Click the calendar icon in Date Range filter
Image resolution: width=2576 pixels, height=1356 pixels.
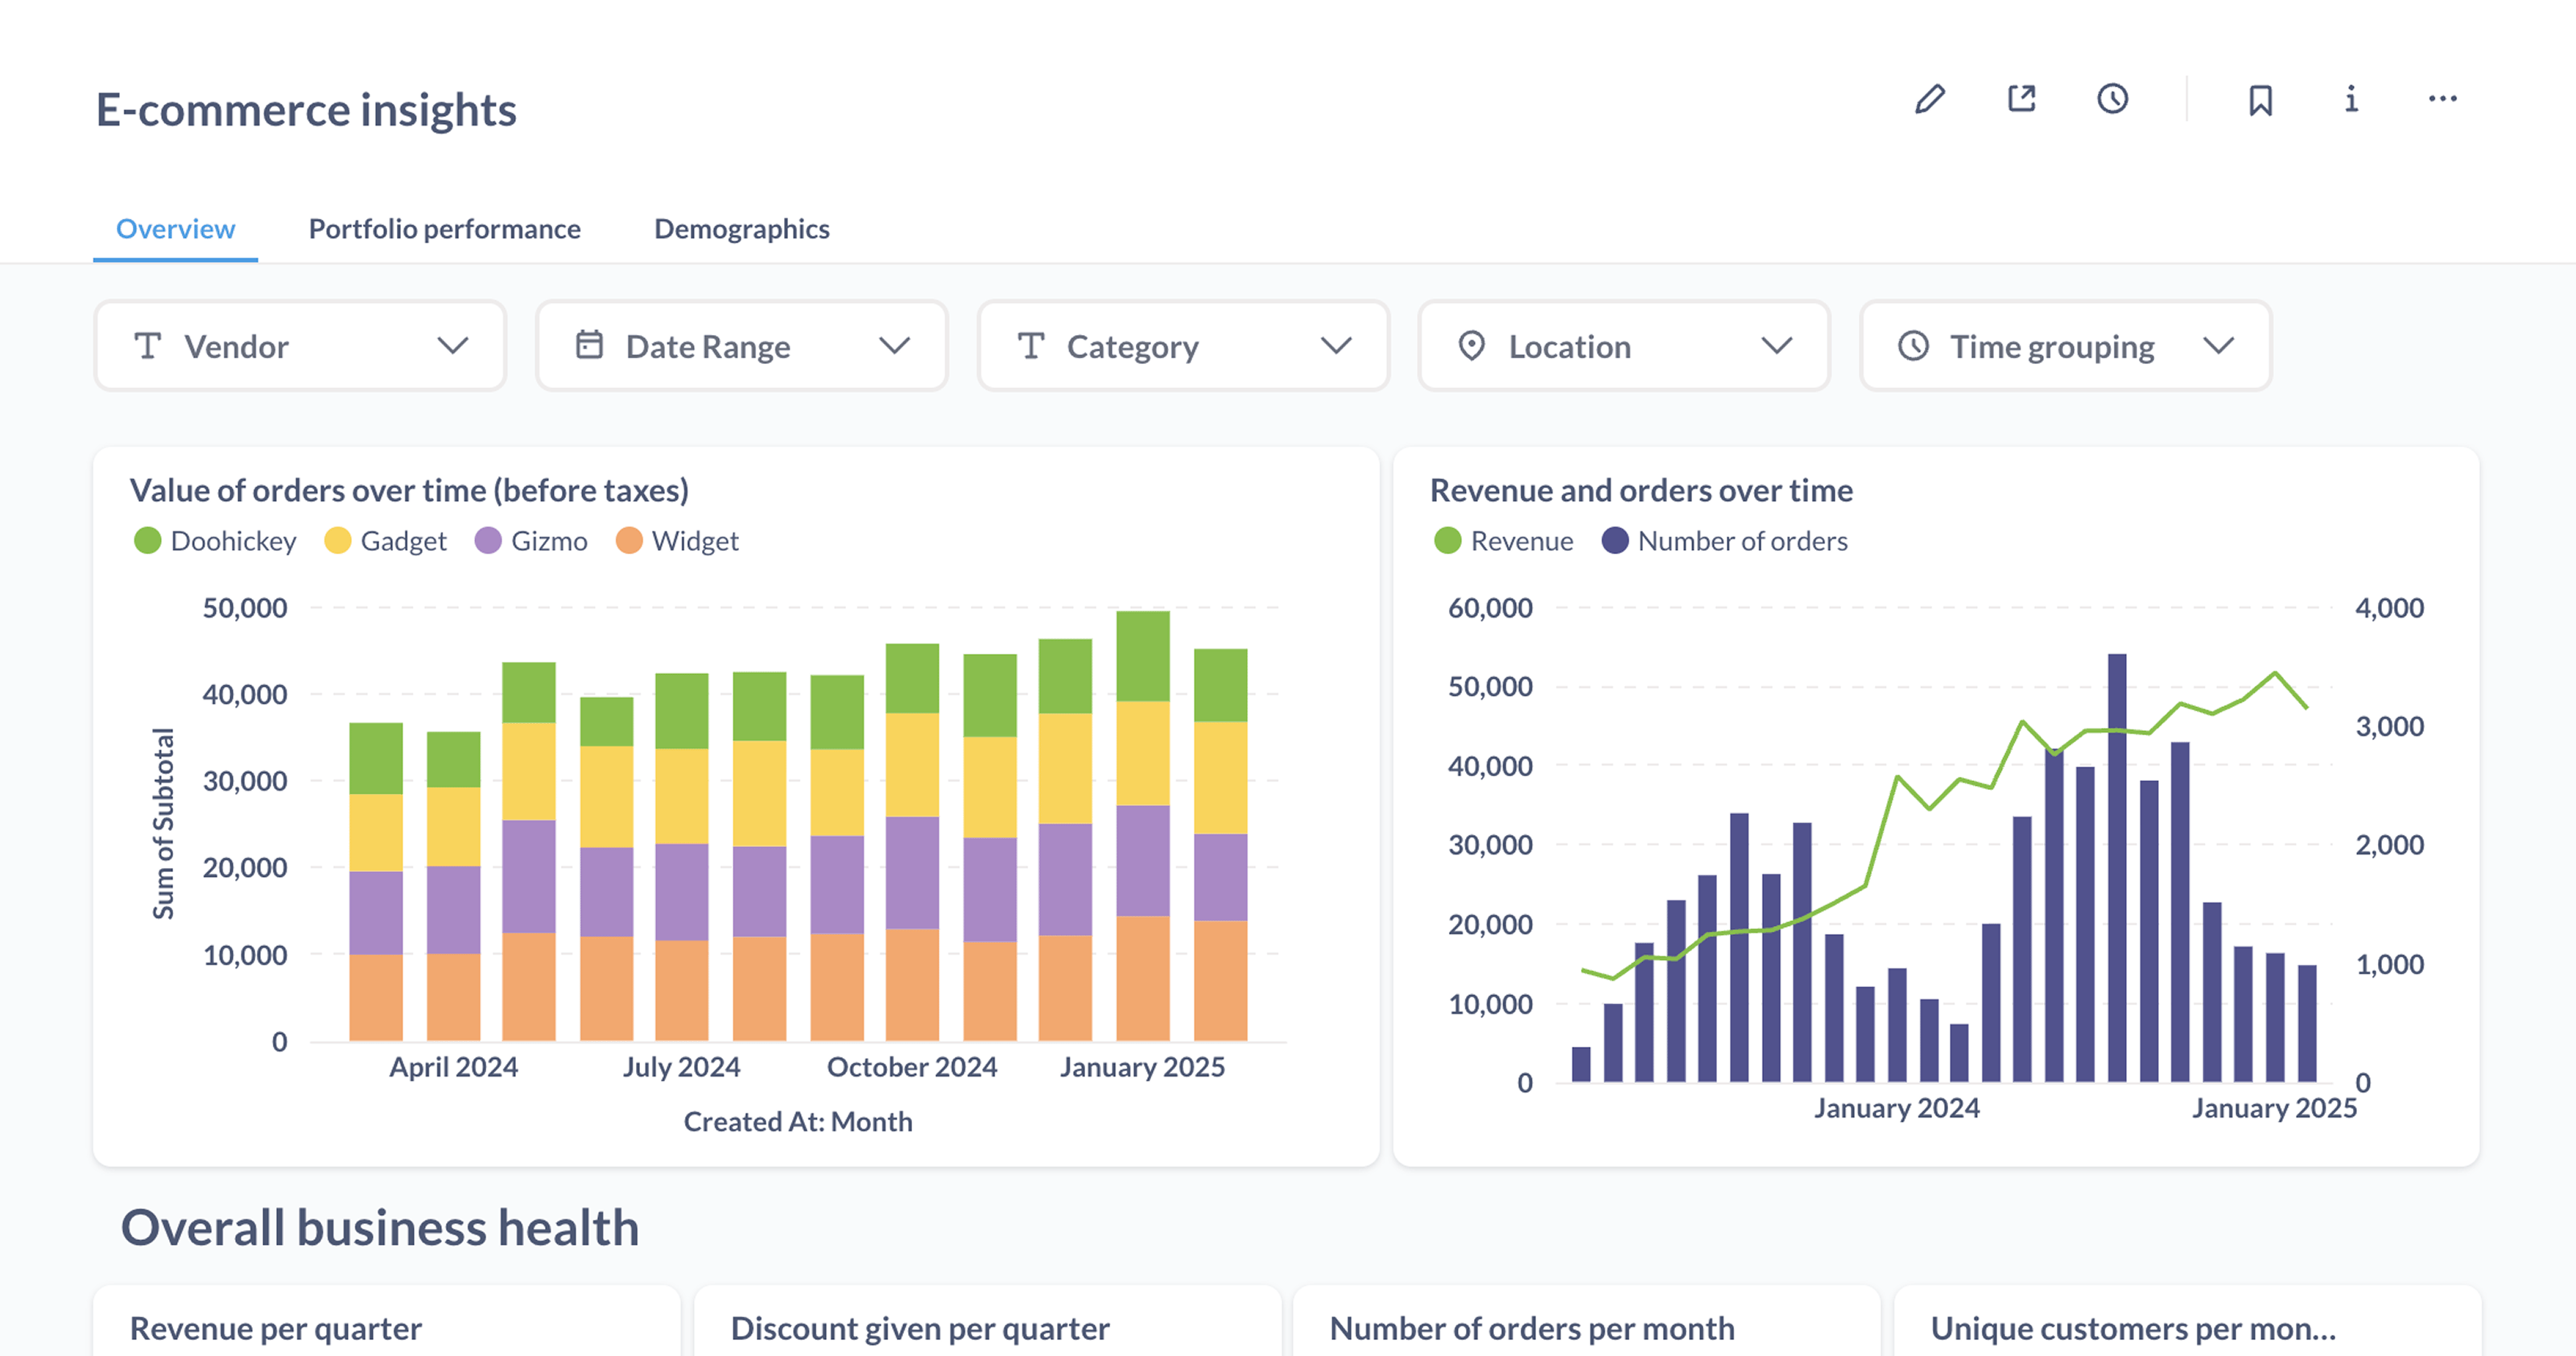coord(590,345)
